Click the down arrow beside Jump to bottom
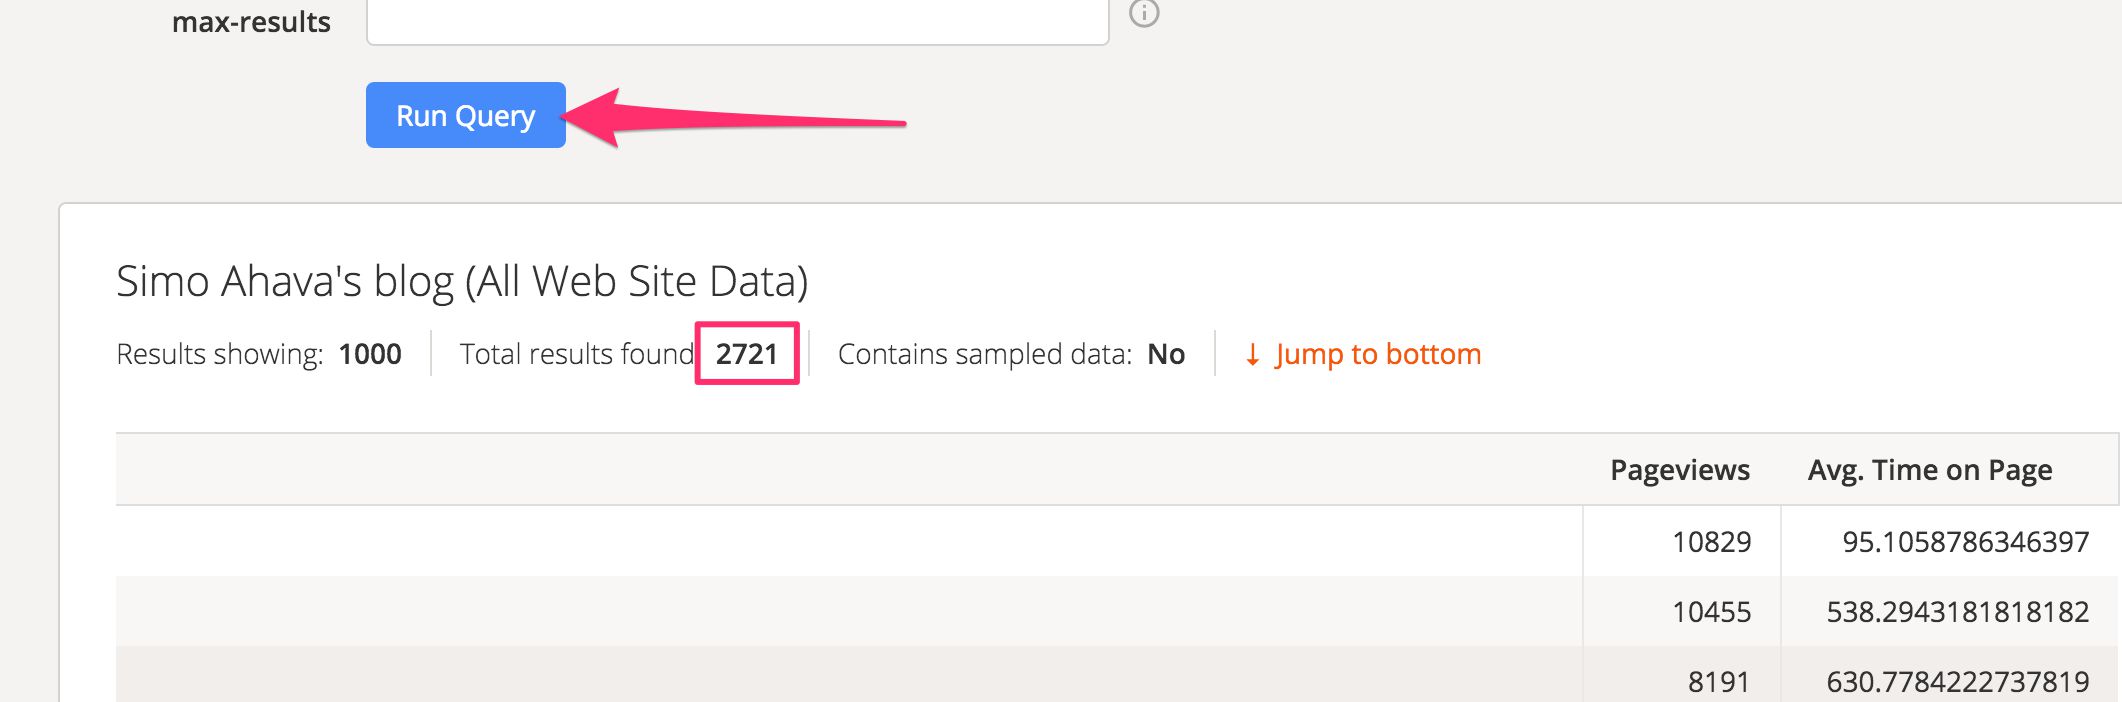The width and height of the screenshot is (2122, 702). pos(1252,355)
